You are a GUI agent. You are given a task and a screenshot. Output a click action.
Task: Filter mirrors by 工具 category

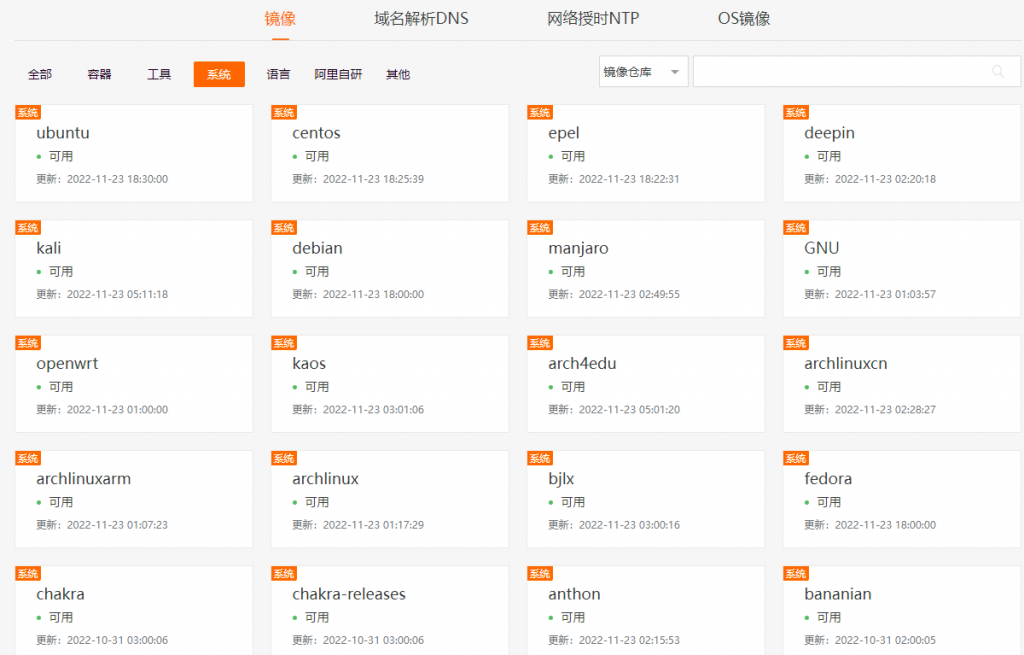tap(159, 74)
